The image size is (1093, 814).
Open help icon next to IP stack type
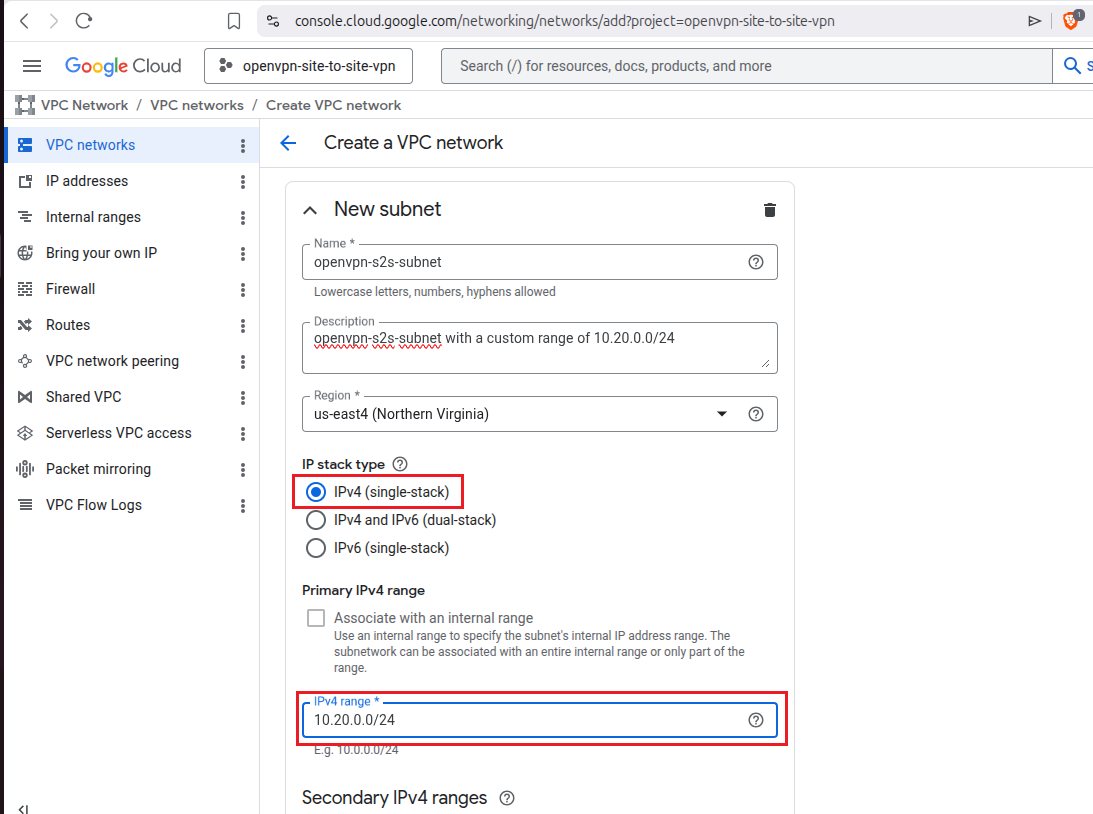[400, 464]
